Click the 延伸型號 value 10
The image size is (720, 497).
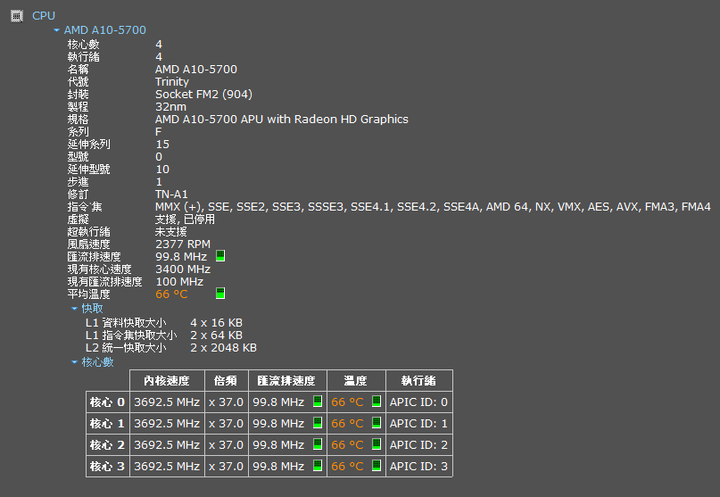pyautogui.click(x=163, y=169)
